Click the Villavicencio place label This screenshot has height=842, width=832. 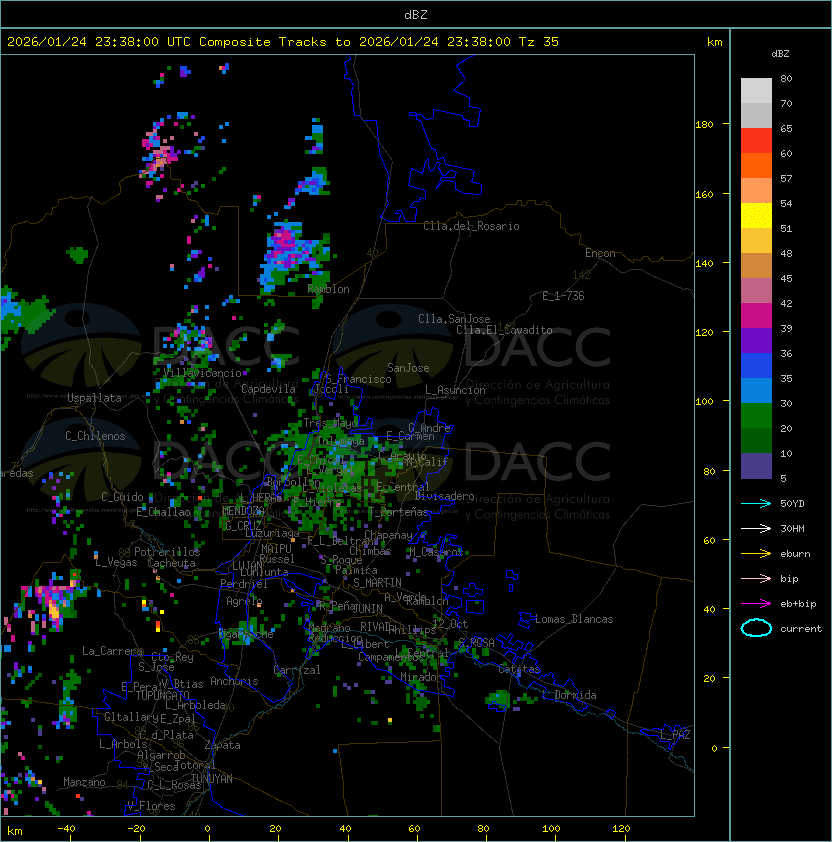(x=202, y=373)
